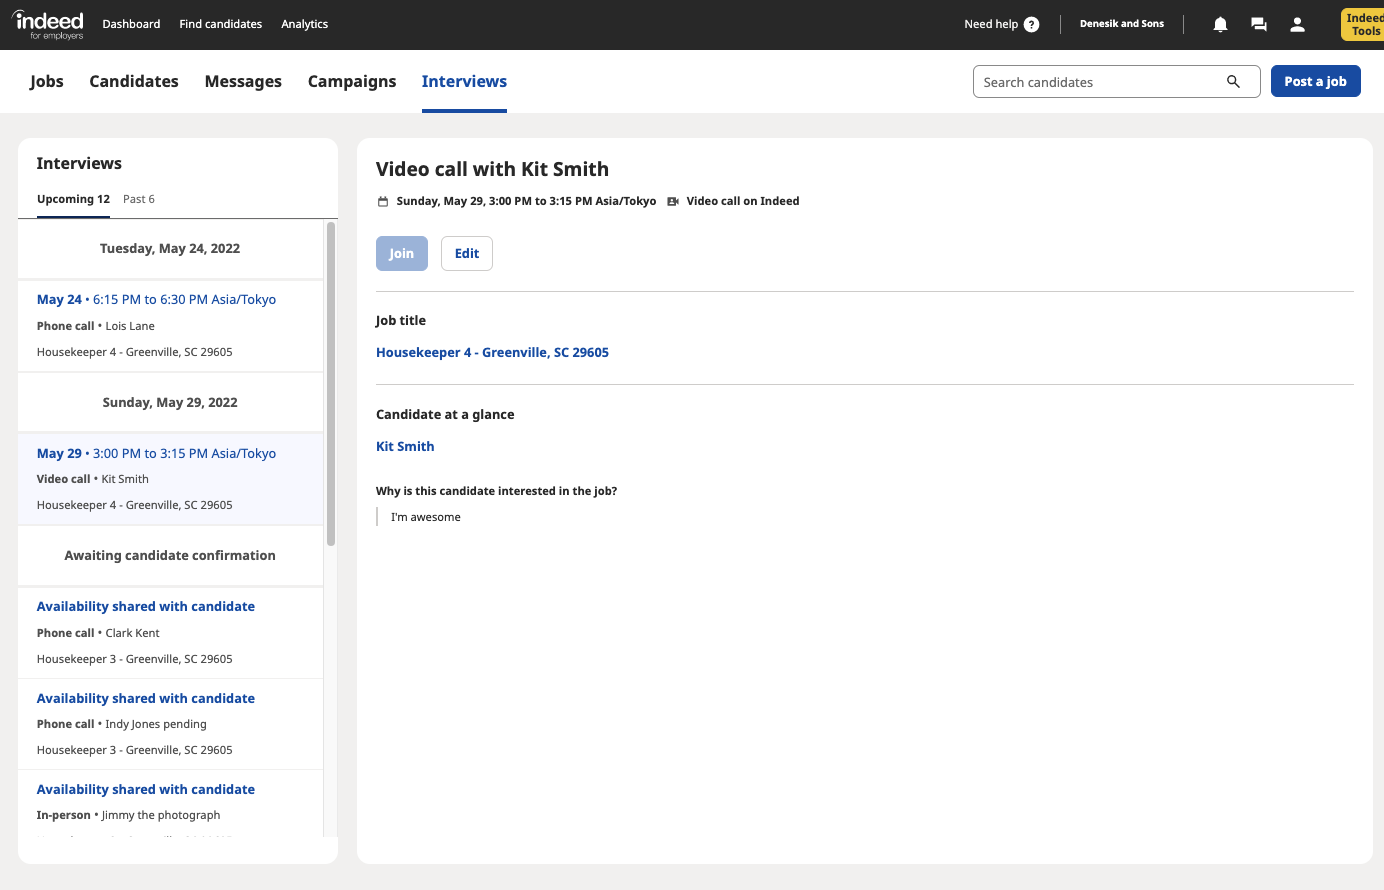Open the user account profile icon

(1297, 25)
